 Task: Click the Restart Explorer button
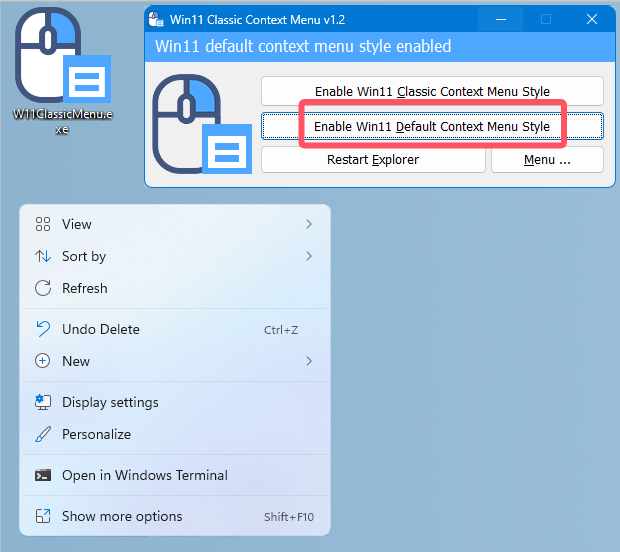[x=373, y=160]
